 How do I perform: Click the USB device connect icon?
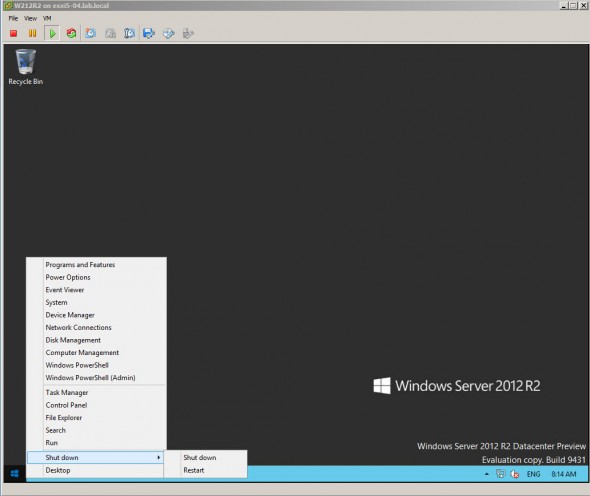[x=188, y=33]
